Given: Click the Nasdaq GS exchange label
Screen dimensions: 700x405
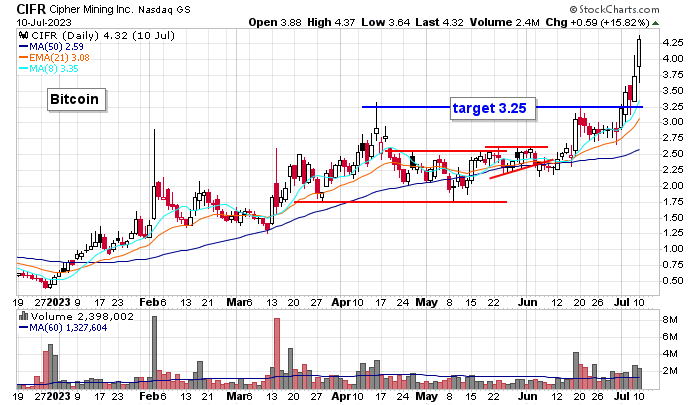Looking at the screenshot, I should (164, 9).
